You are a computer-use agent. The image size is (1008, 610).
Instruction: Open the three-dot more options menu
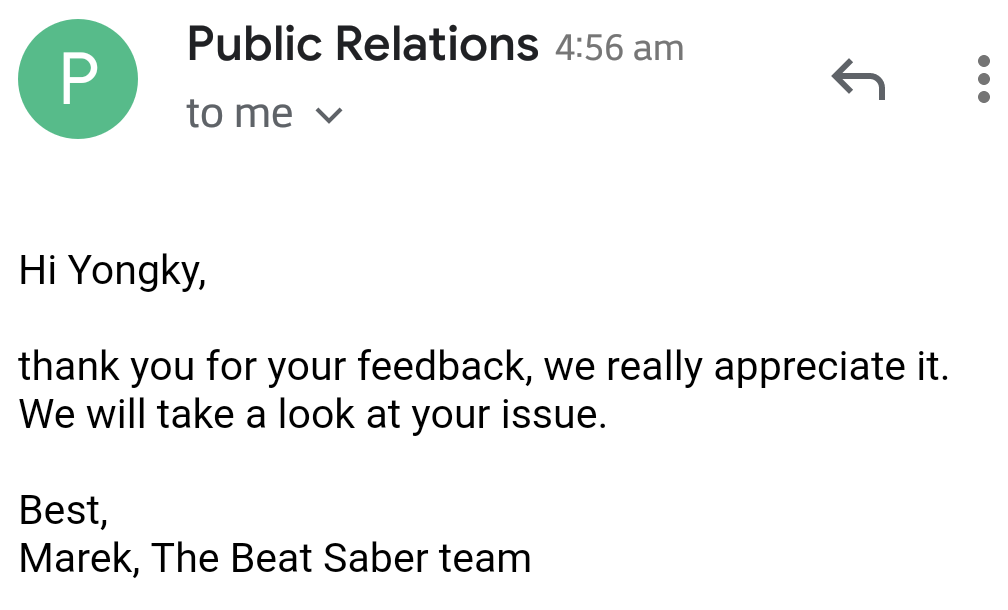tap(983, 79)
